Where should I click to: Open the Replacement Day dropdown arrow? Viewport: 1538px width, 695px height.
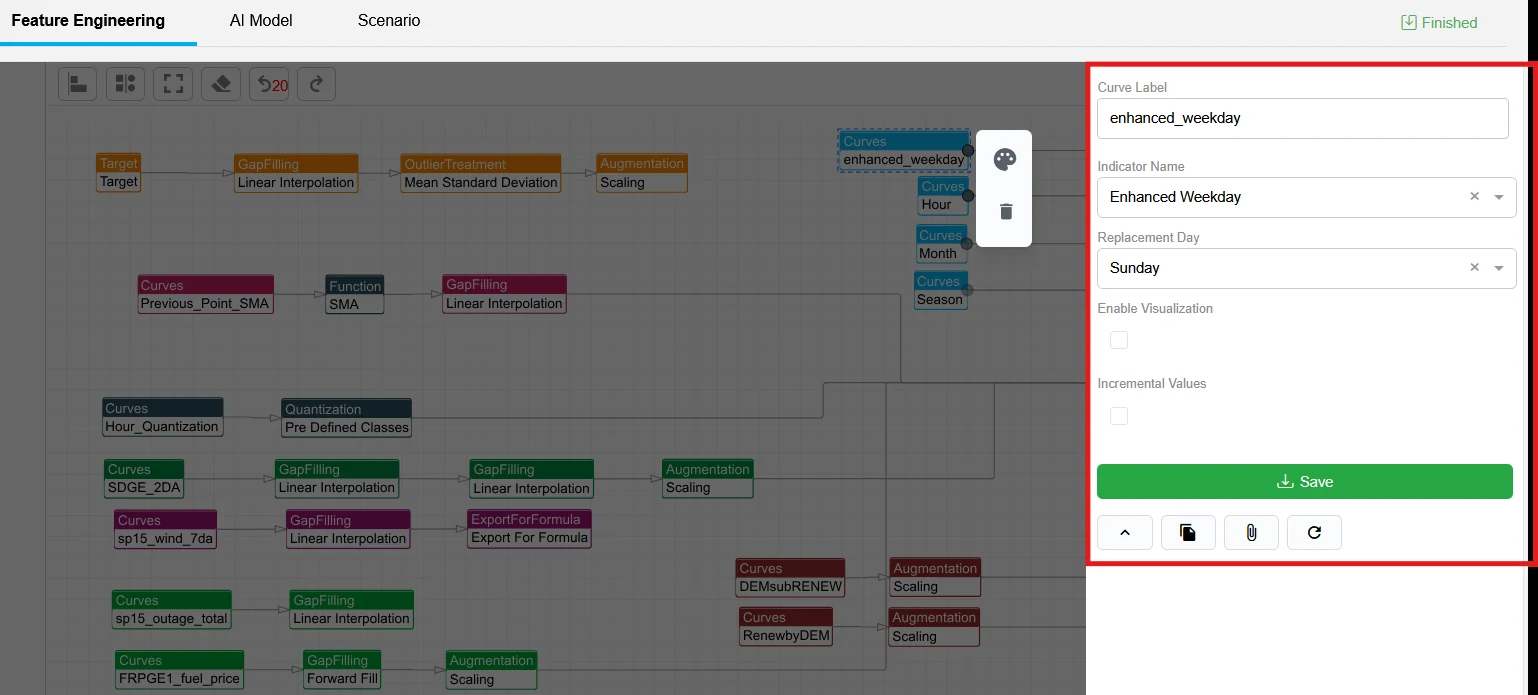(1499, 268)
